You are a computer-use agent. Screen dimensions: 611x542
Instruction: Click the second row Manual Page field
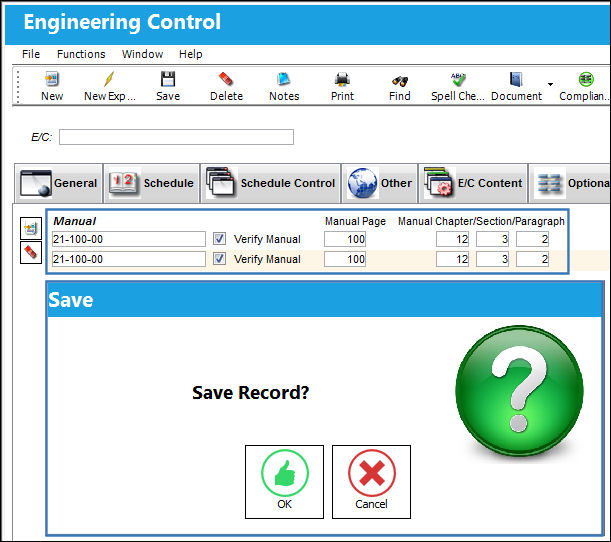(x=345, y=259)
